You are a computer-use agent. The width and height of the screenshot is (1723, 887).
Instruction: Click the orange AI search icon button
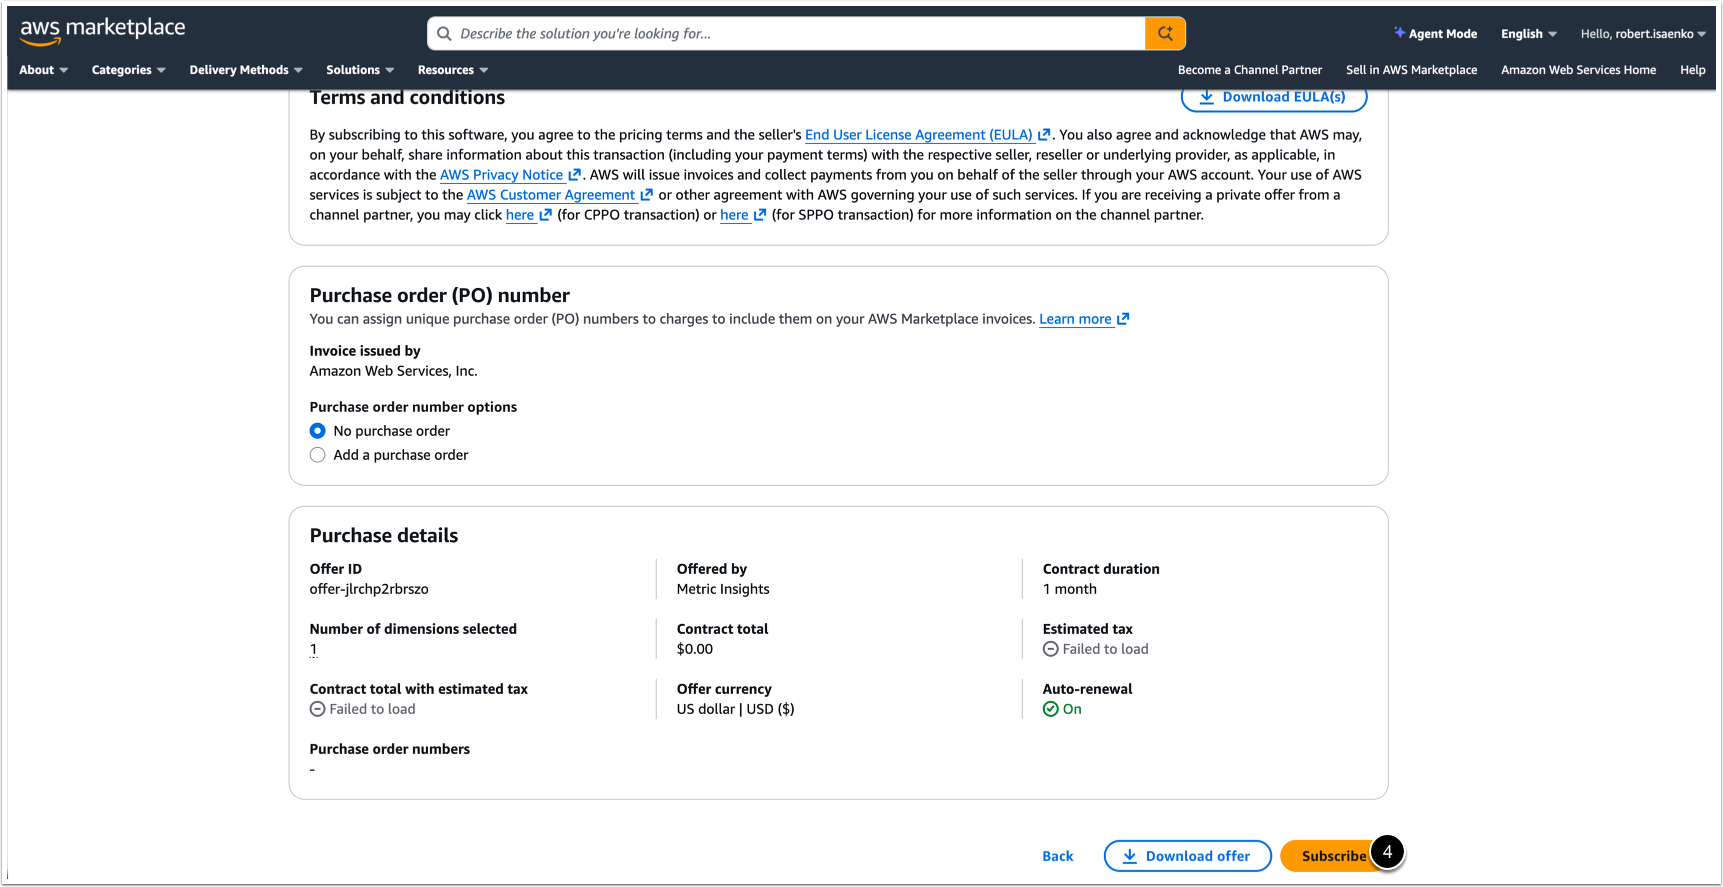1165,34
